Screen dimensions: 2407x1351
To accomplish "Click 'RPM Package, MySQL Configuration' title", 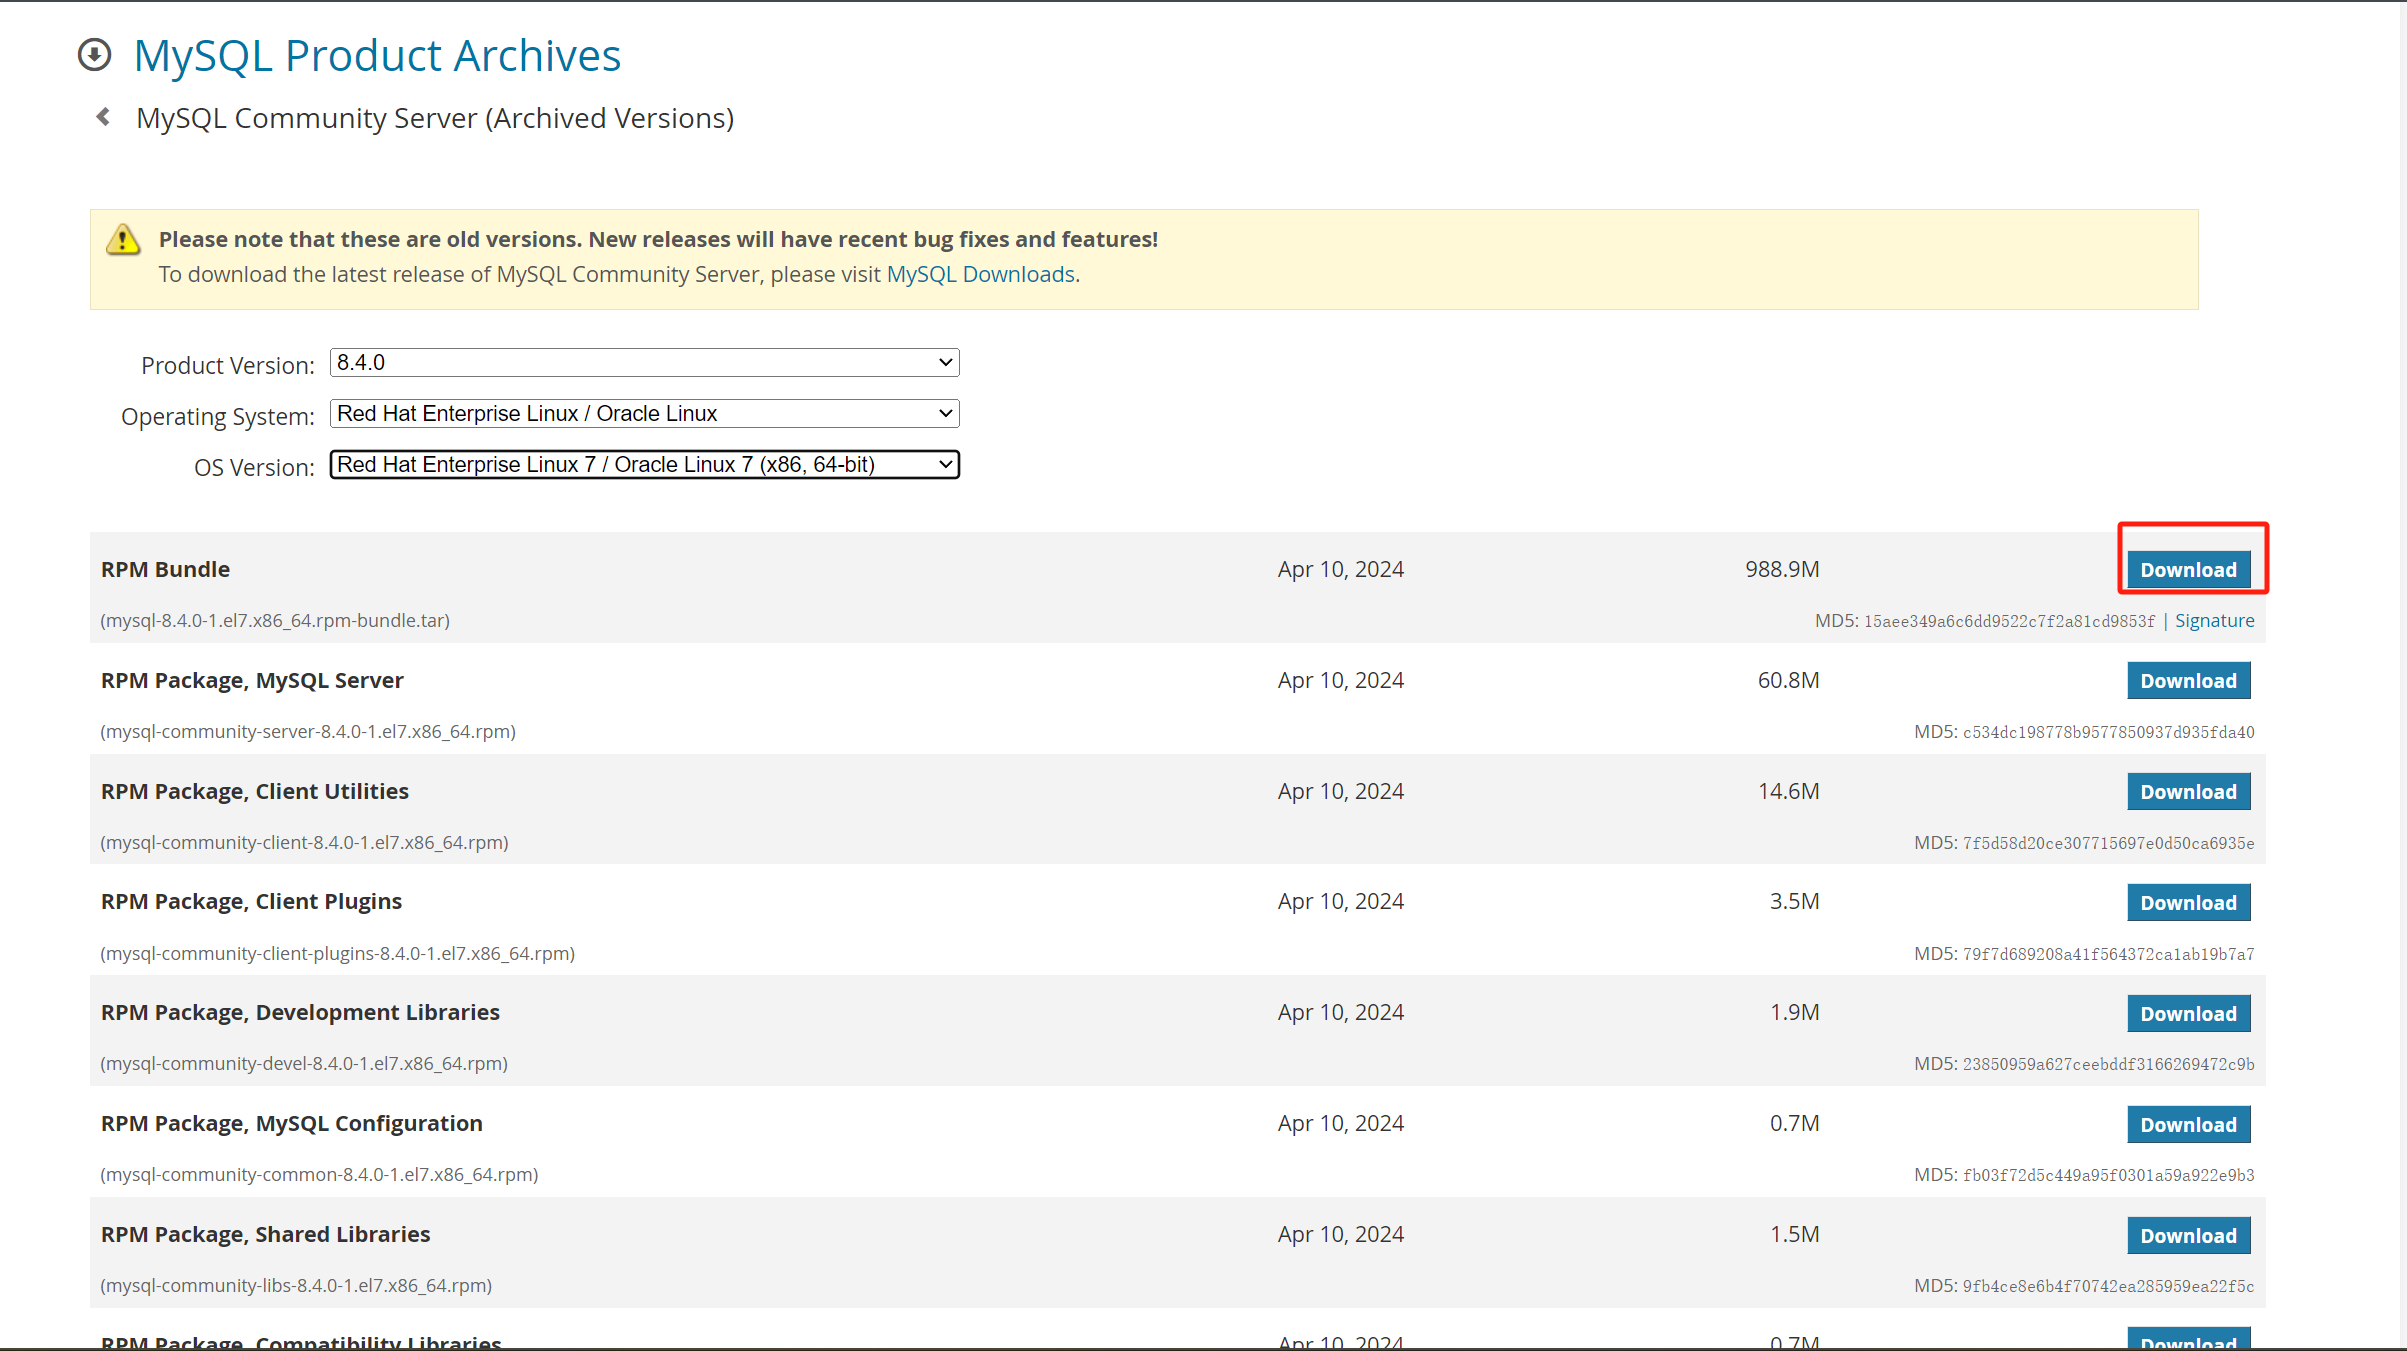I will [292, 1123].
